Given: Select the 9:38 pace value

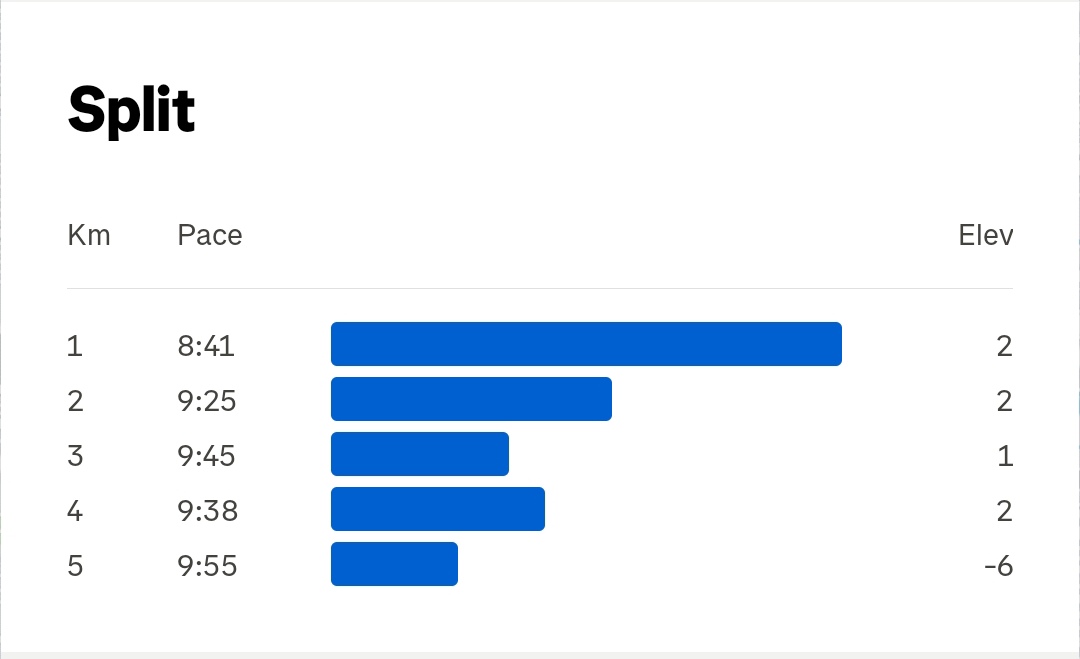Looking at the screenshot, I should [207, 511].
